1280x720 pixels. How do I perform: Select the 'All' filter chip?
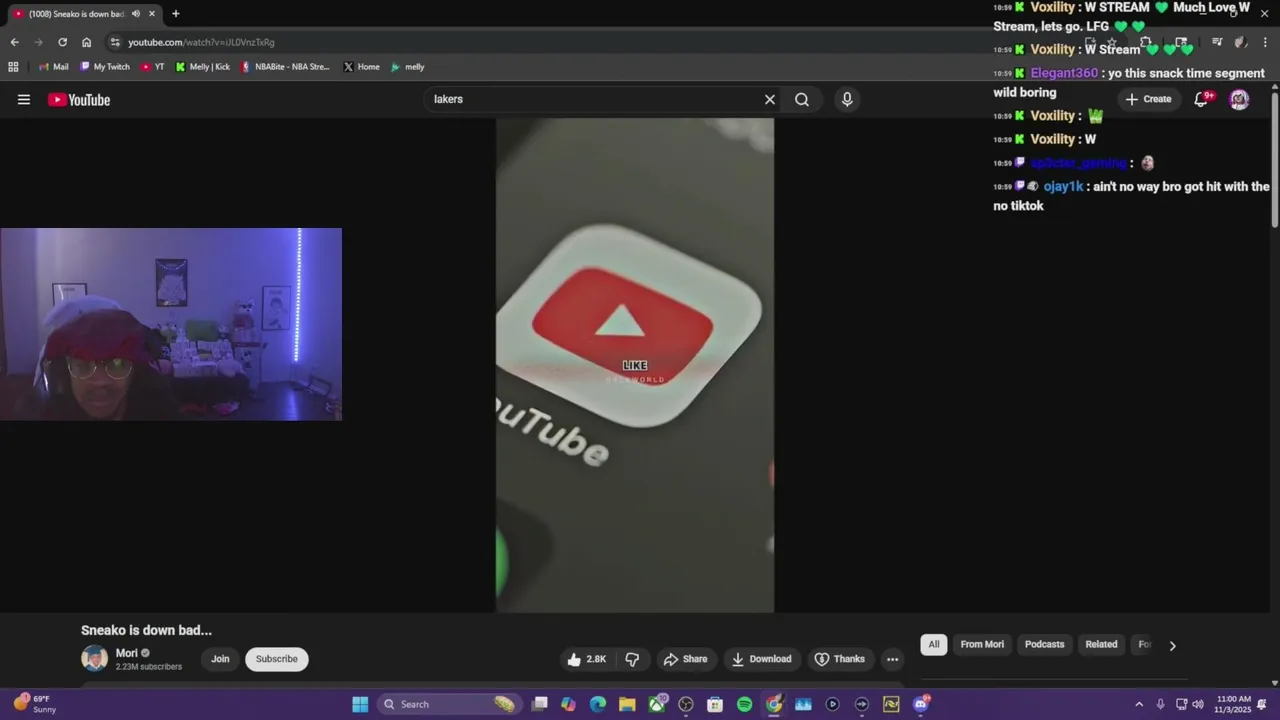click(x=934, y=645)
